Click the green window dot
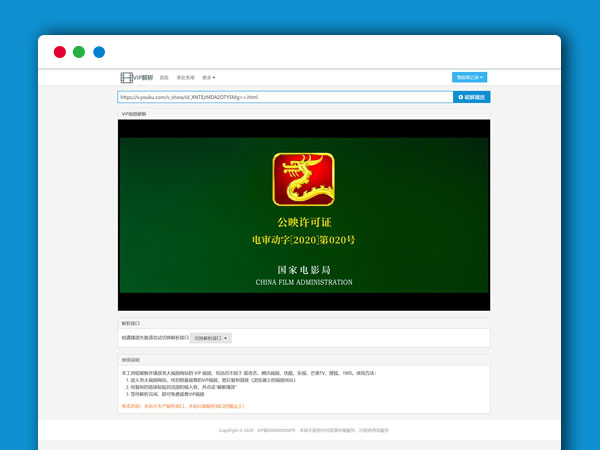The height and width of the screenshot is (450, 600). tap(79, 52)
